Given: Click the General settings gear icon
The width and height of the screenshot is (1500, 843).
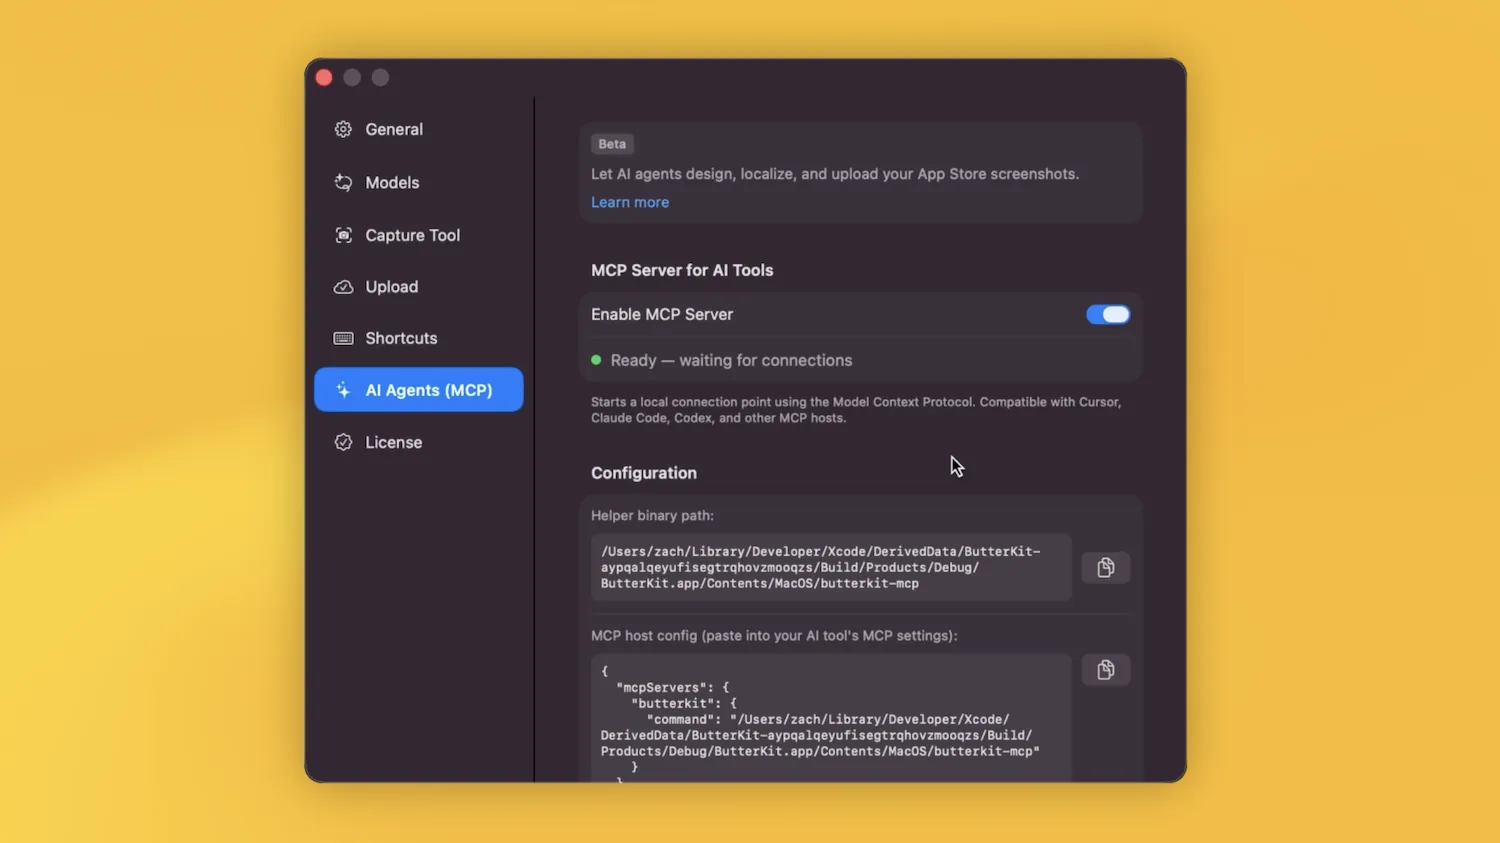Looking at the screenshot, I should click(342, 129).
